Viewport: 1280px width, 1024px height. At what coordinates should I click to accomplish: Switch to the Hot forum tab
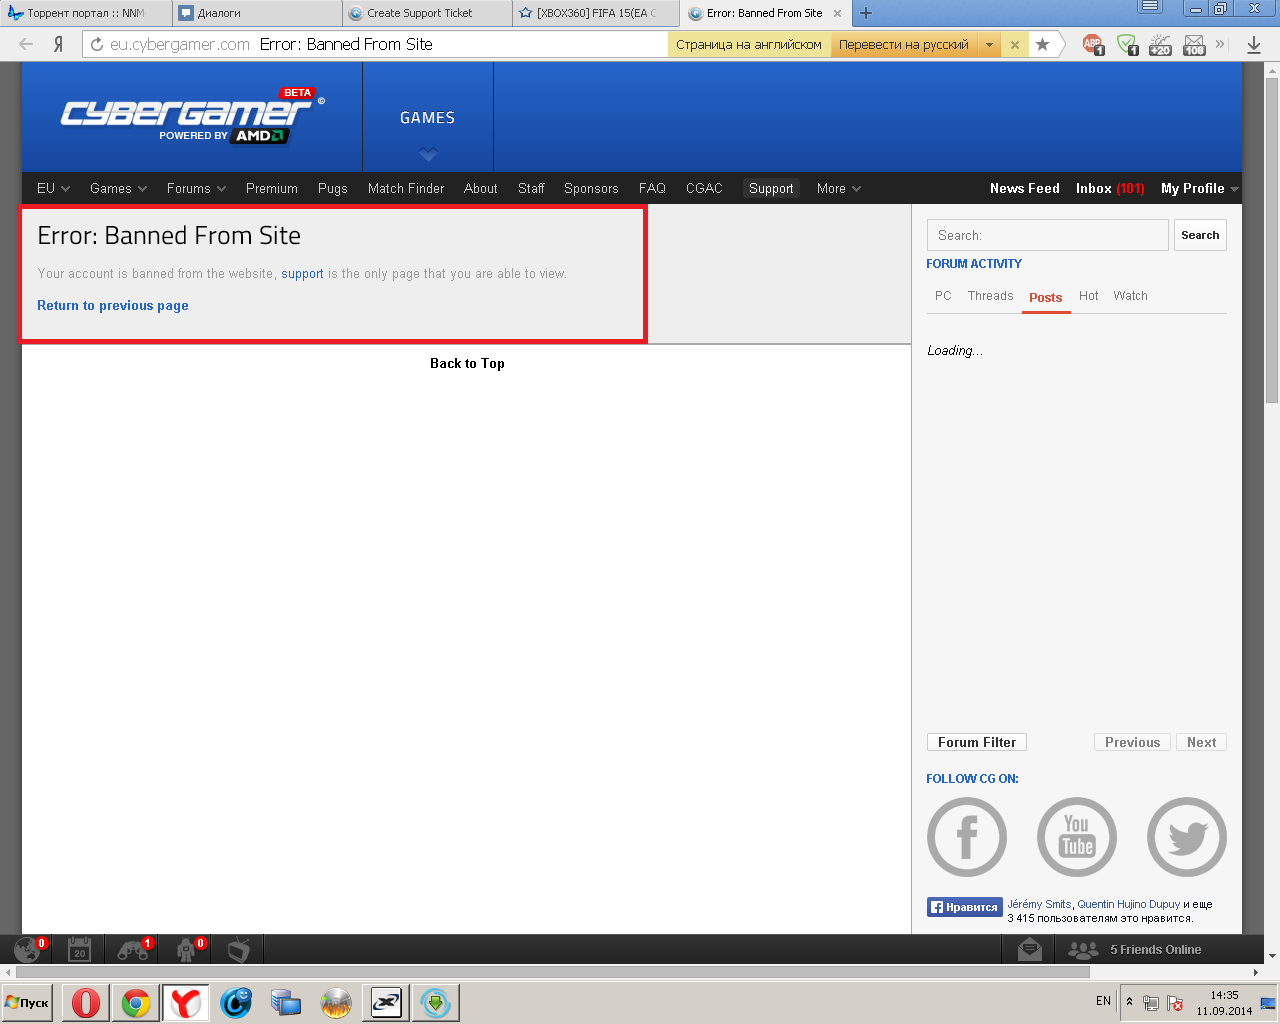coord(1089,296)
